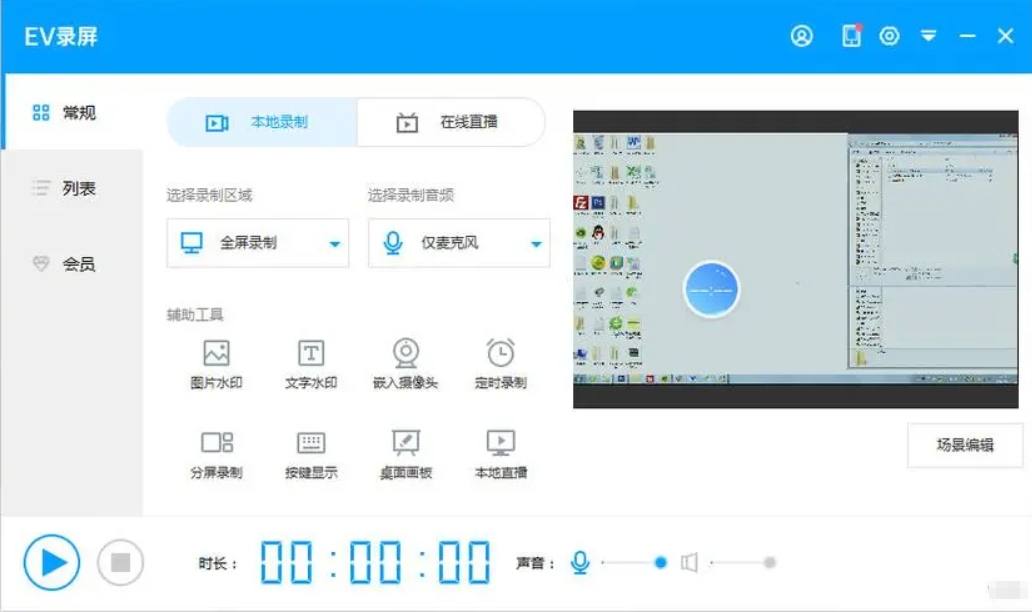Click the 选择录制音频 label
This screenshot has width=1032, height=612.
point(411,195)
